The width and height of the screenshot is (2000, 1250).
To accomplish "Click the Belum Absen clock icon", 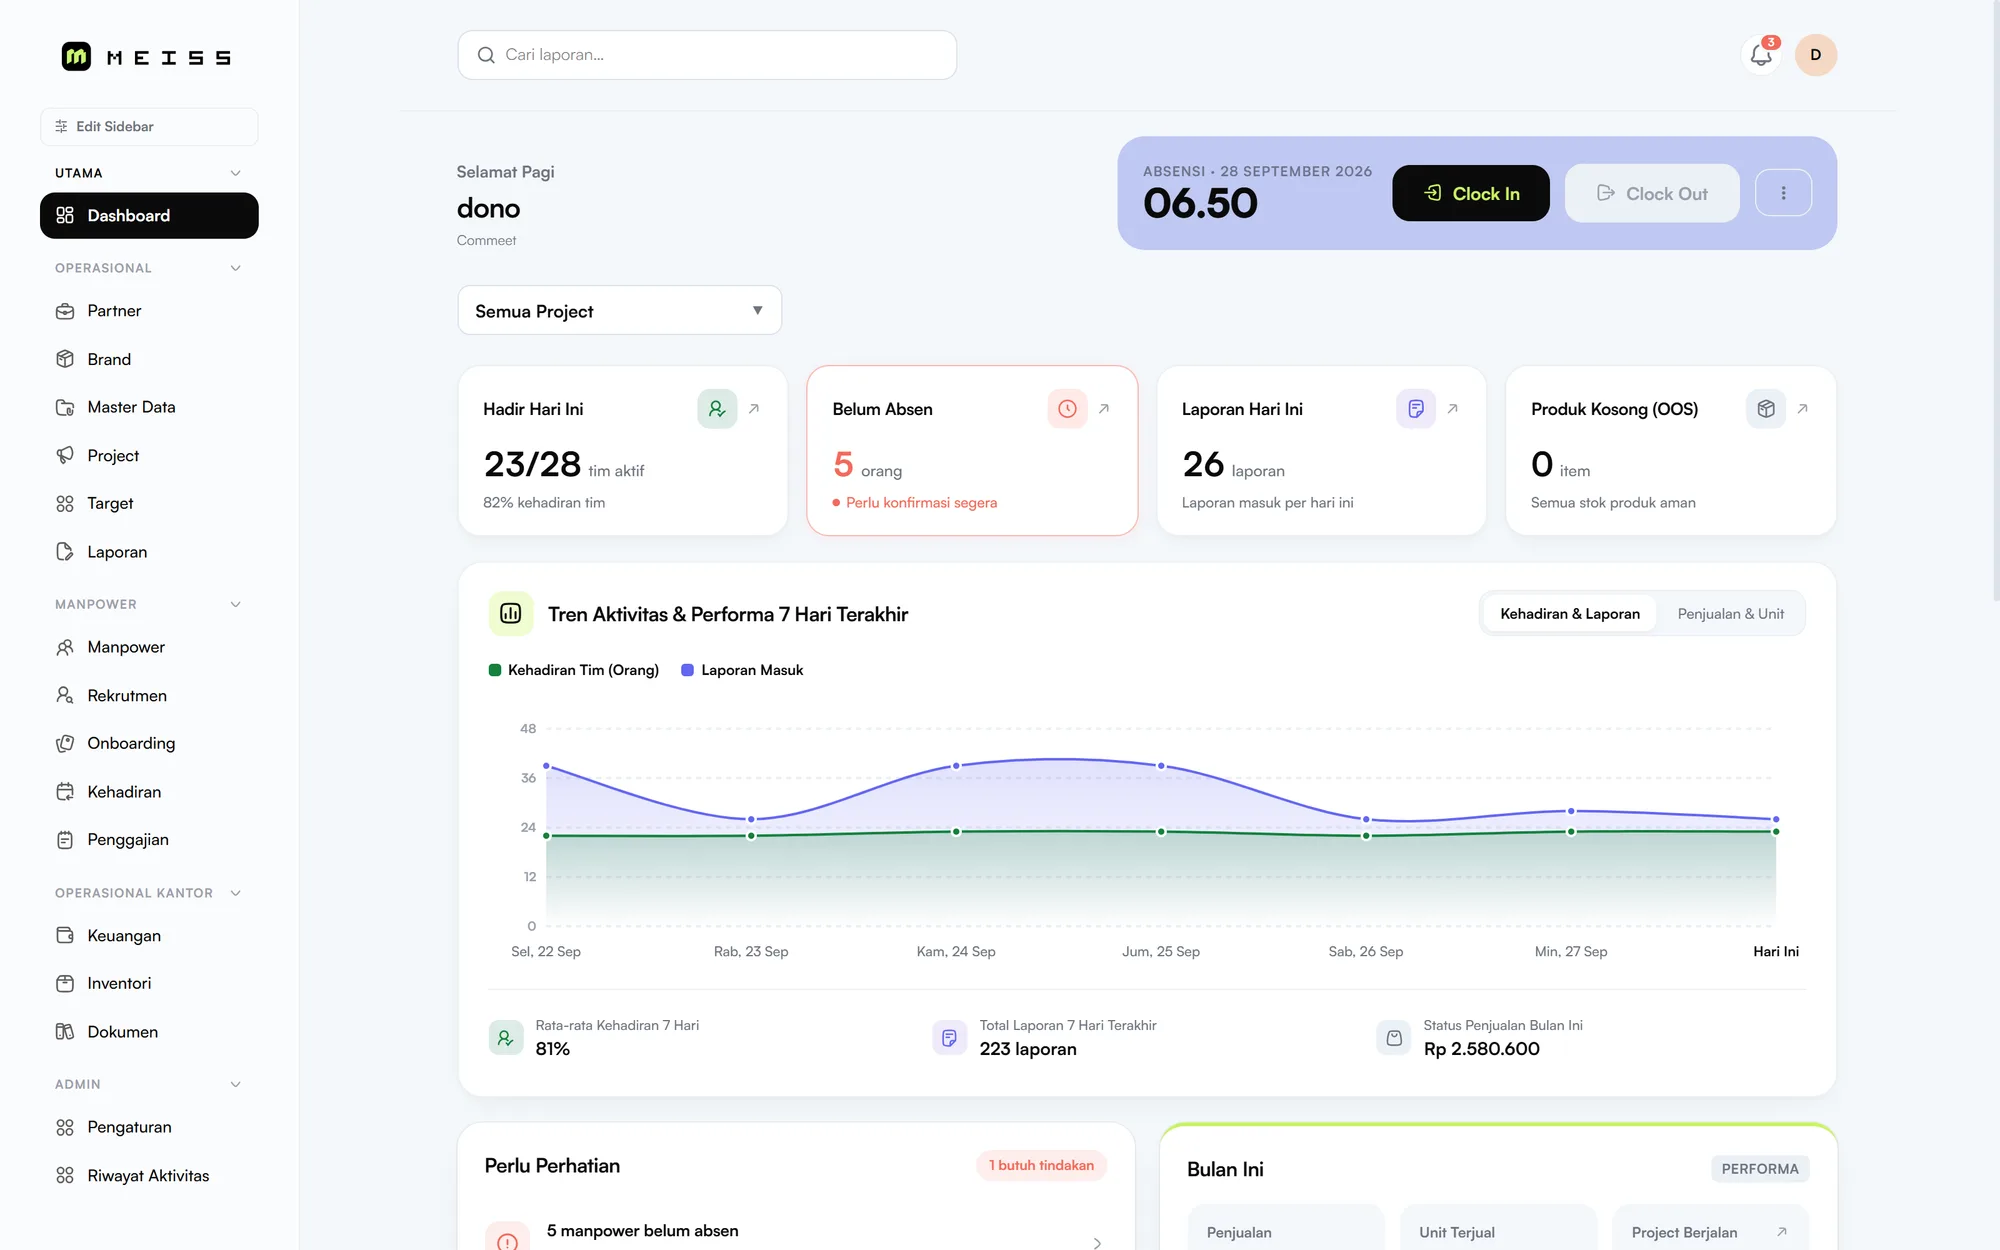I will 1067,409.
